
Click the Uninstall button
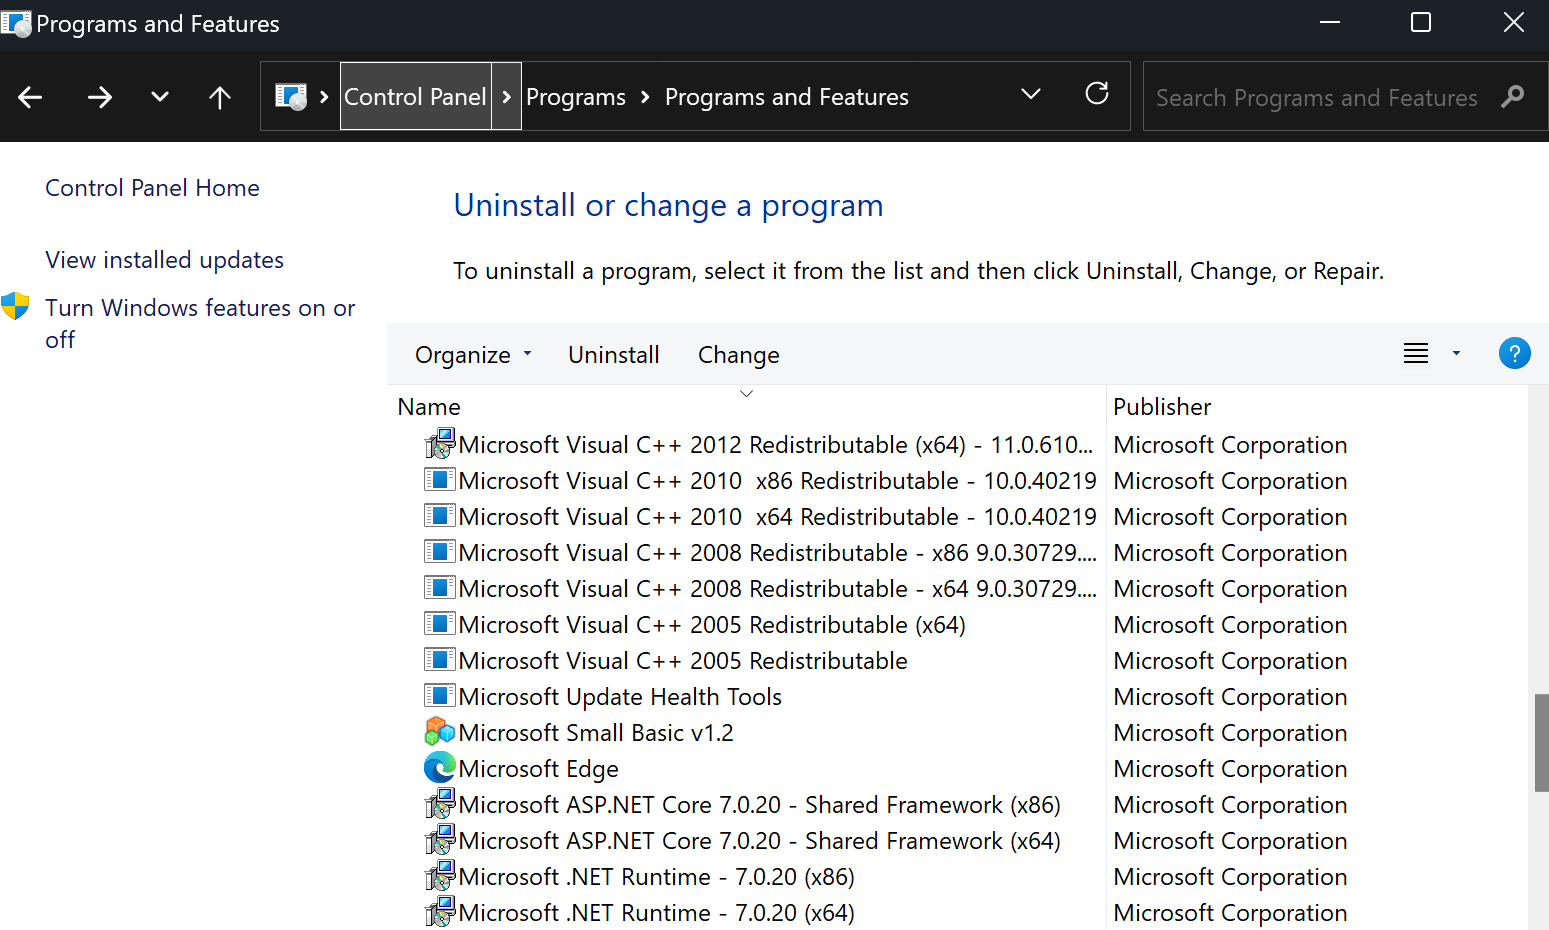click(614, 355)
